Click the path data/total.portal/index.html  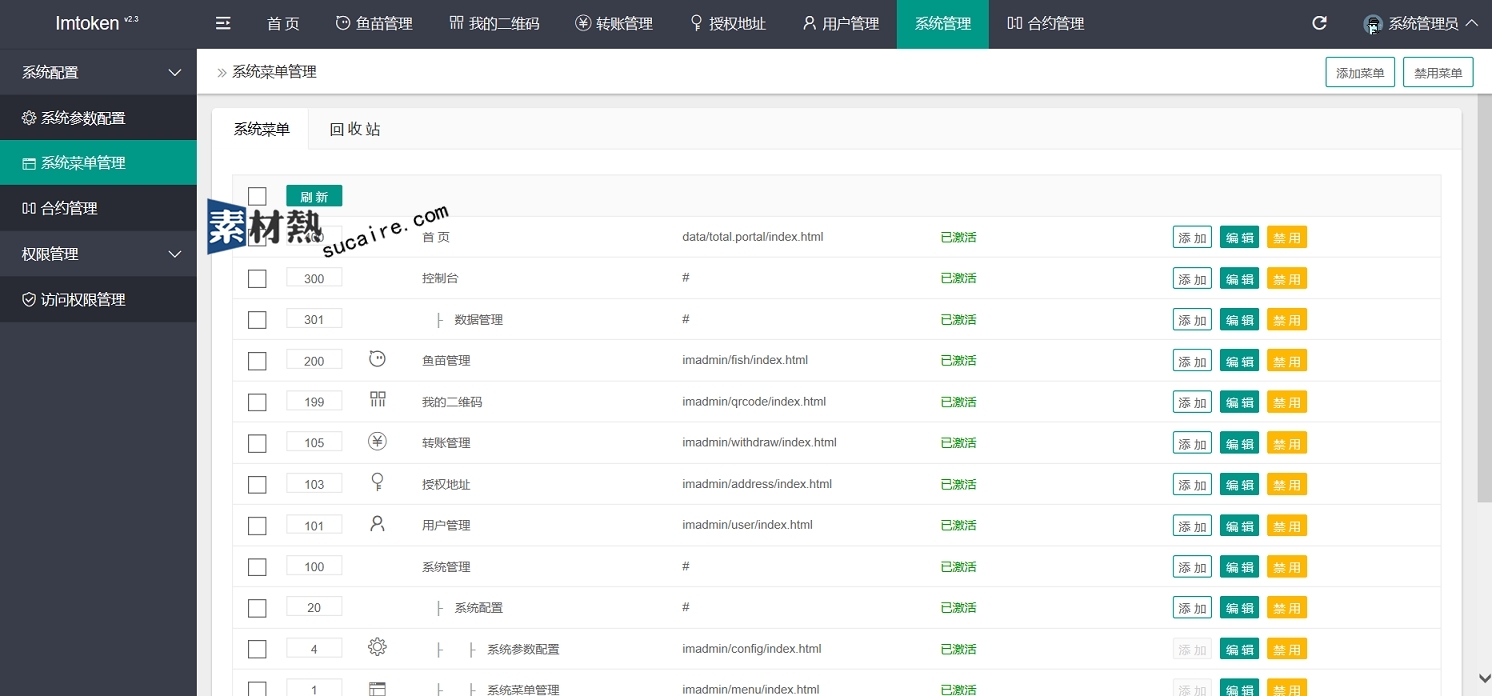[x=753, y=237]
